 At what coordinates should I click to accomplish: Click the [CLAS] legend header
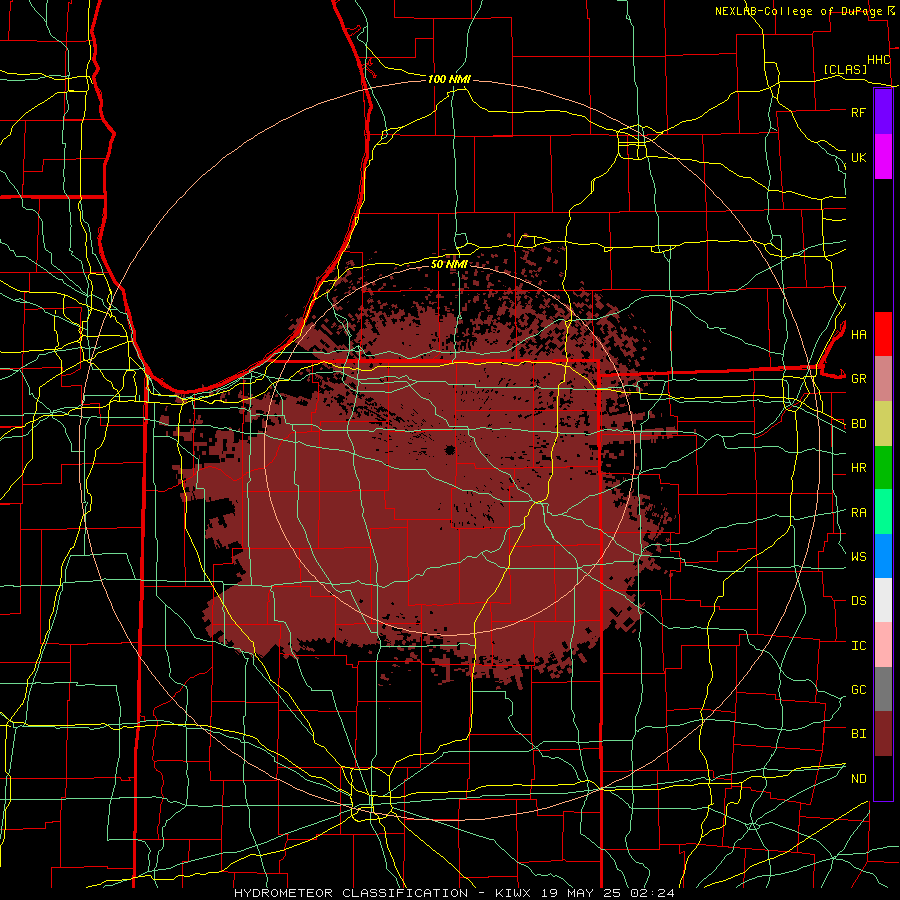[845, 69]
